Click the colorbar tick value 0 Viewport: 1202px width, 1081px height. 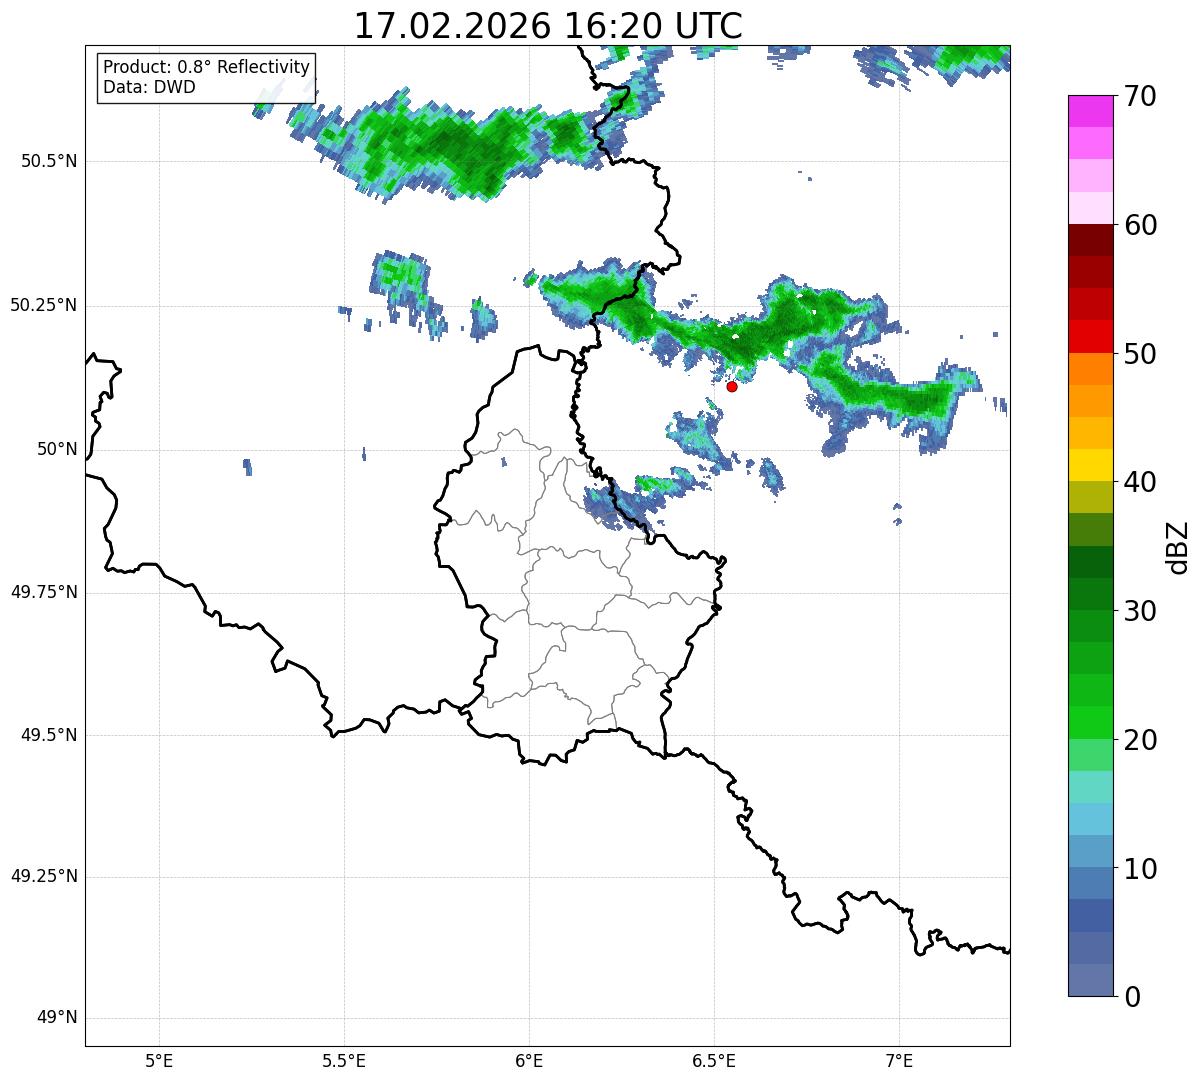pos(1132,997)
